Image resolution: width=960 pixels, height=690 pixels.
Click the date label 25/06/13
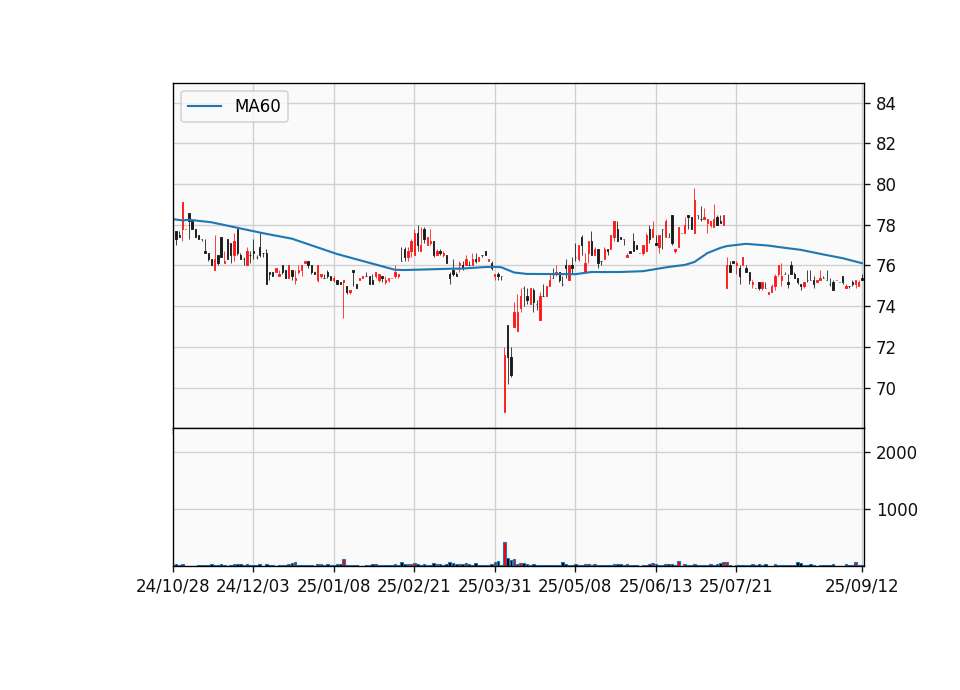[656, 586]
